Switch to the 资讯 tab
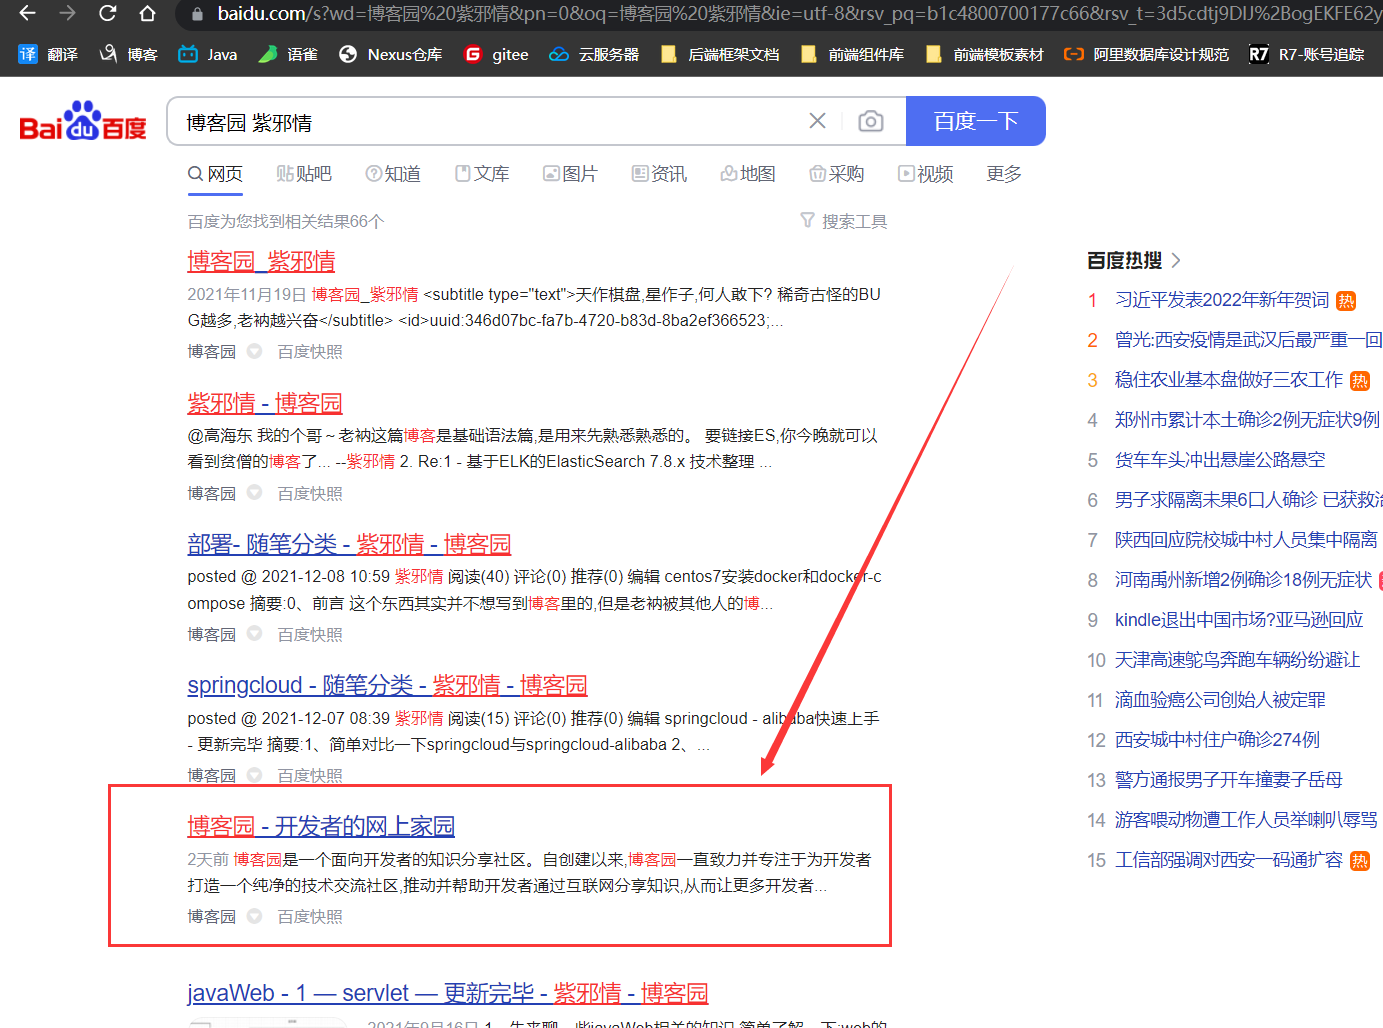Screen dimensions: 1383x1028 [x=659, y=174]
